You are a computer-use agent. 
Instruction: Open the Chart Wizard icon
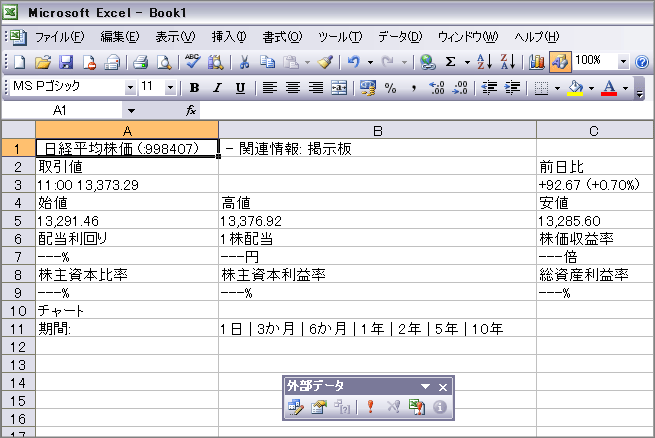pyautogui.click(x=537, y=63)
